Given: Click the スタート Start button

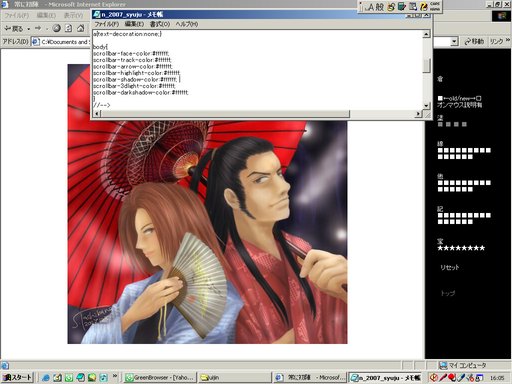Looking at the screenshot, I should (x=17, y=378).
